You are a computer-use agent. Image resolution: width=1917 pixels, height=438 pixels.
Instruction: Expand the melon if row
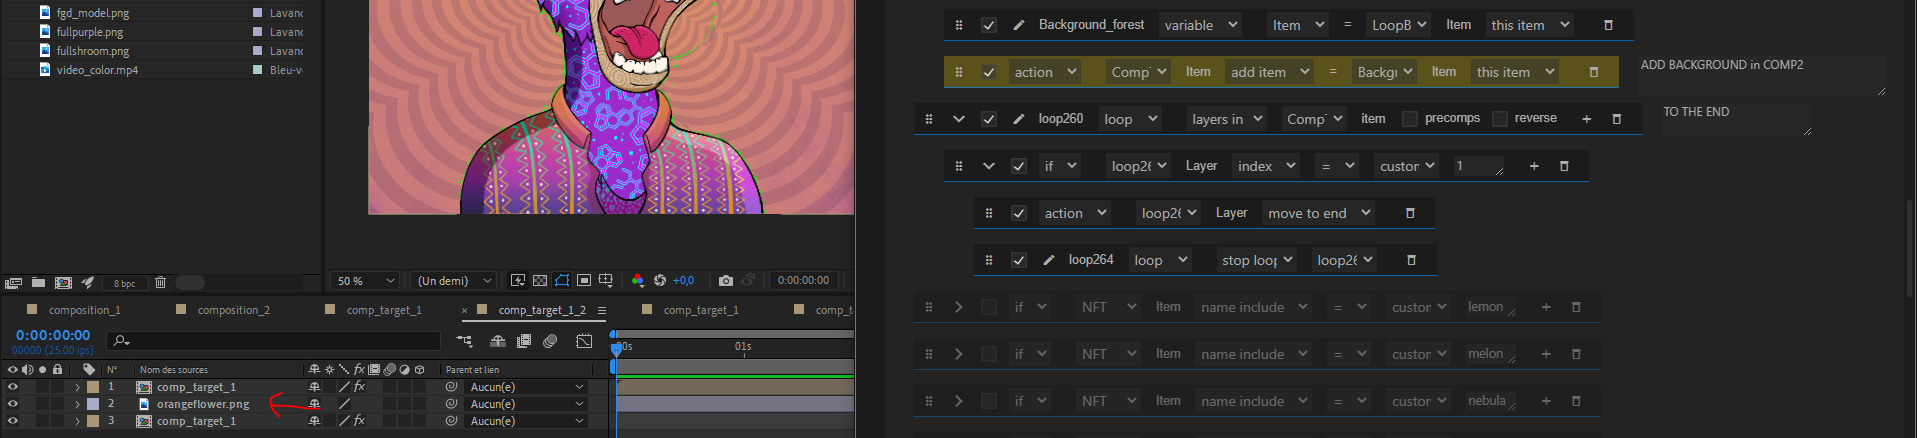click(x=959, y=354)
